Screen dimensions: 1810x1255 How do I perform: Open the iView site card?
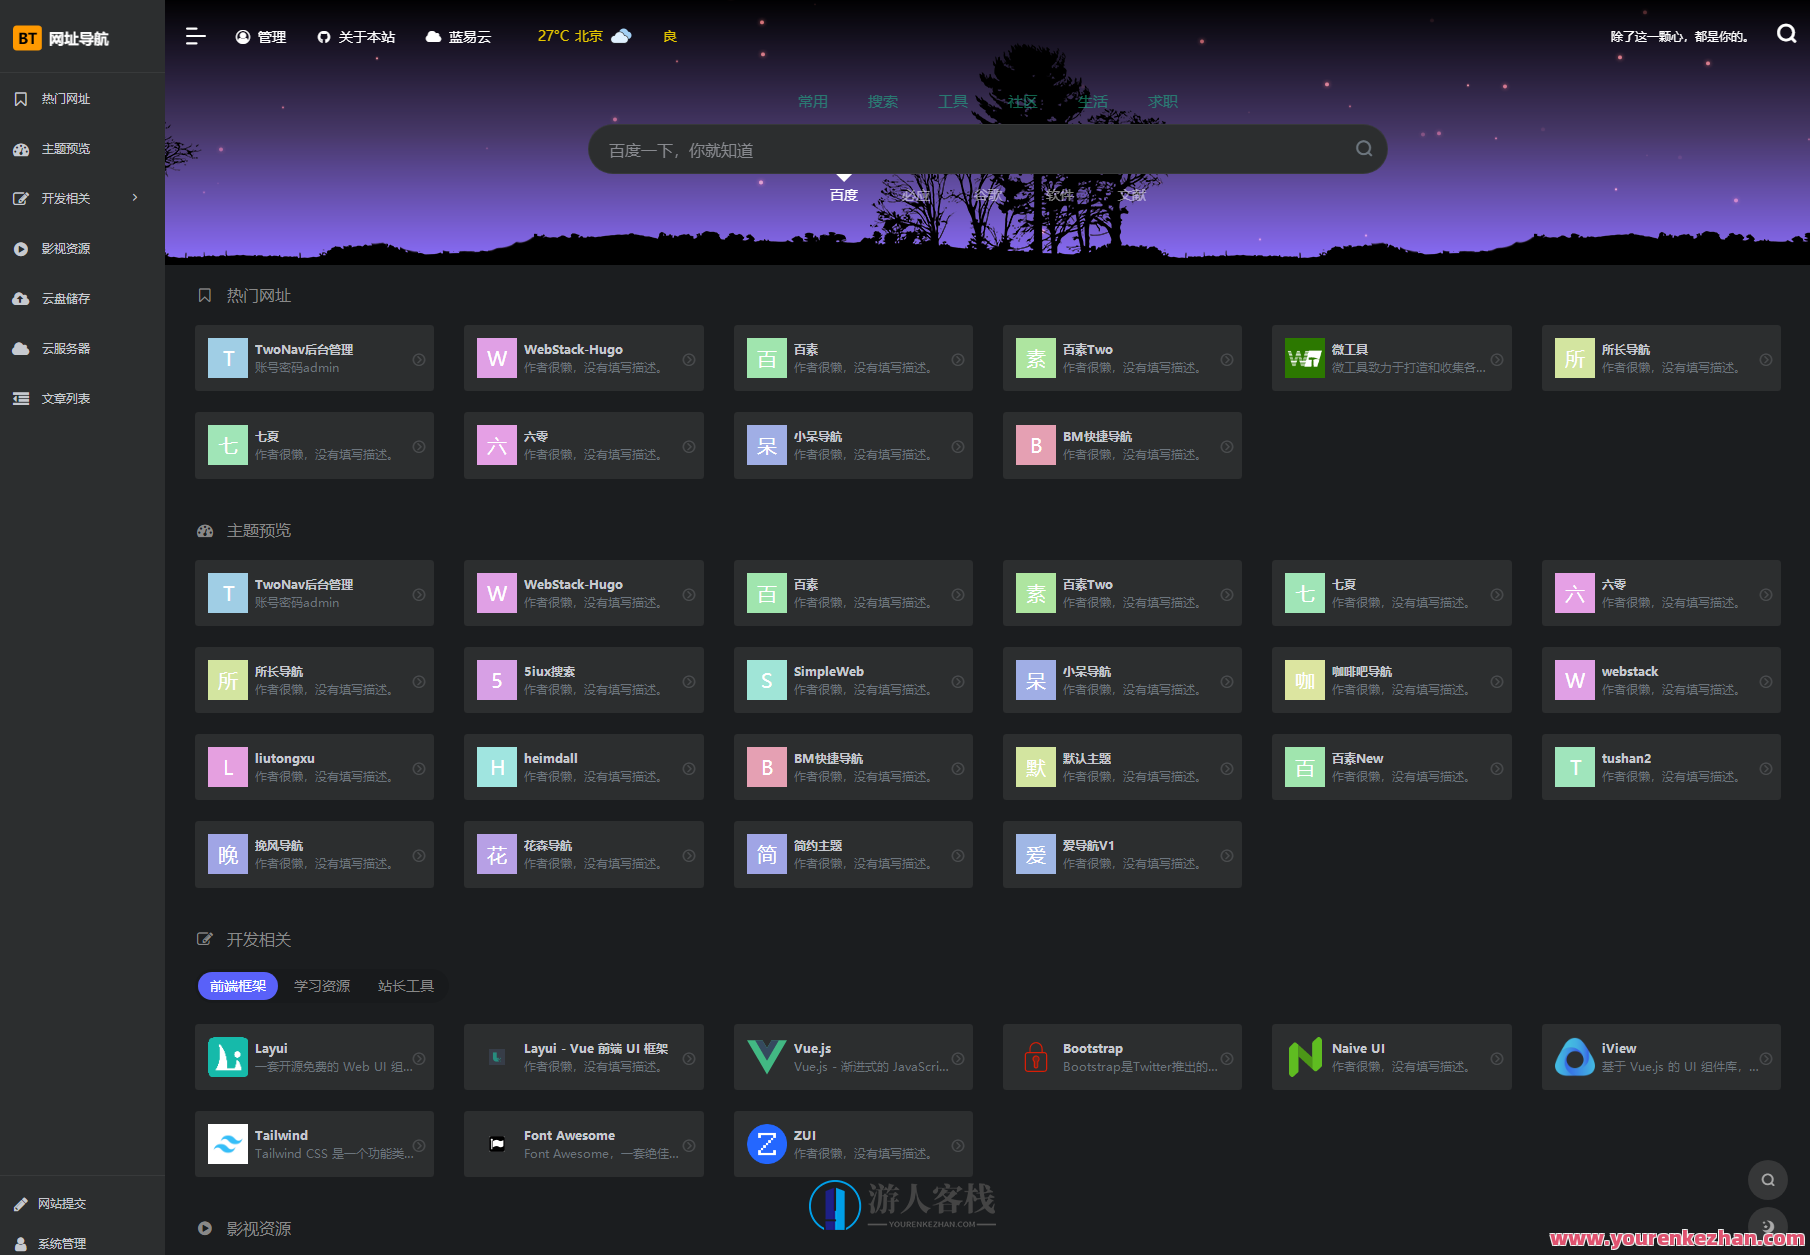pyautogui.click(x=1660, y=1057)
